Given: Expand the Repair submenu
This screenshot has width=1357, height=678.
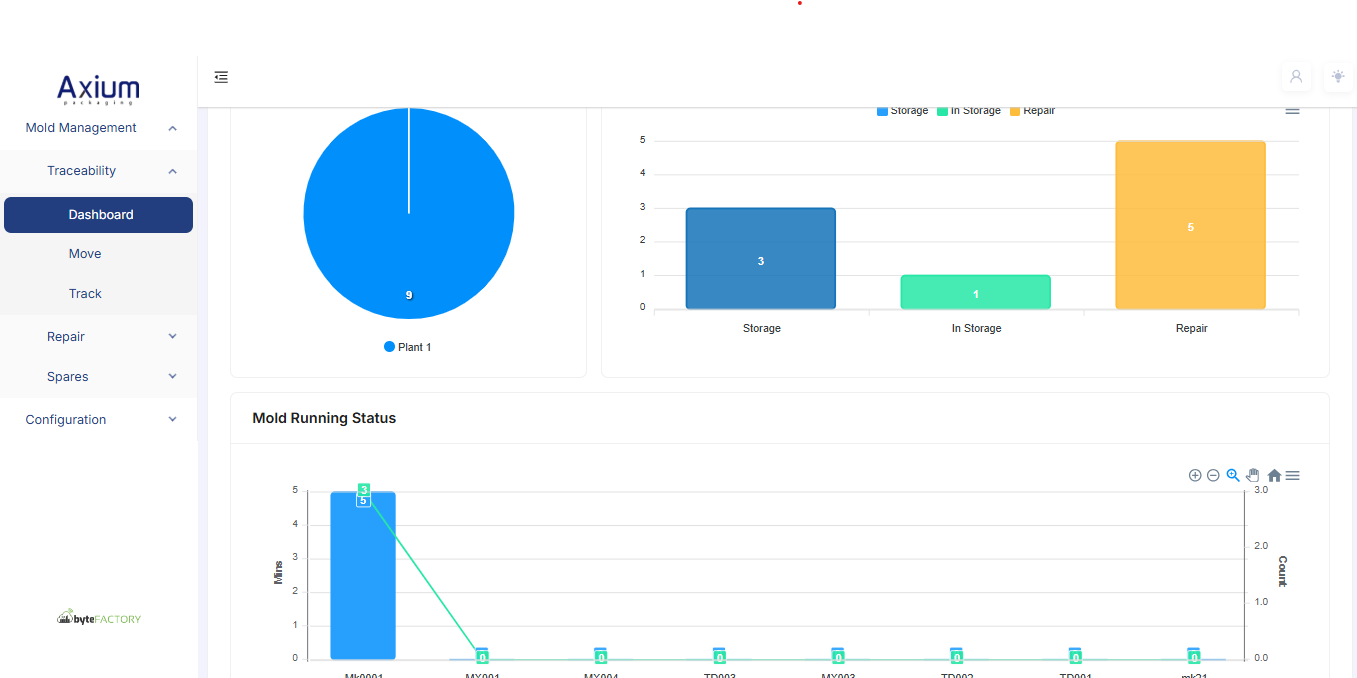Looking at the screenshot, I should (x=98, y=337).
